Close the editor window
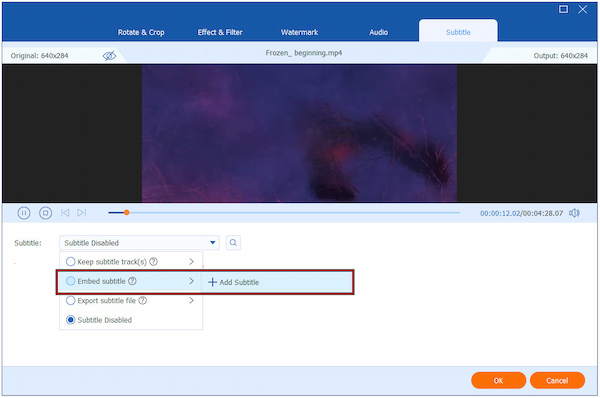This screenshot has width=600, height=398. 582,9
